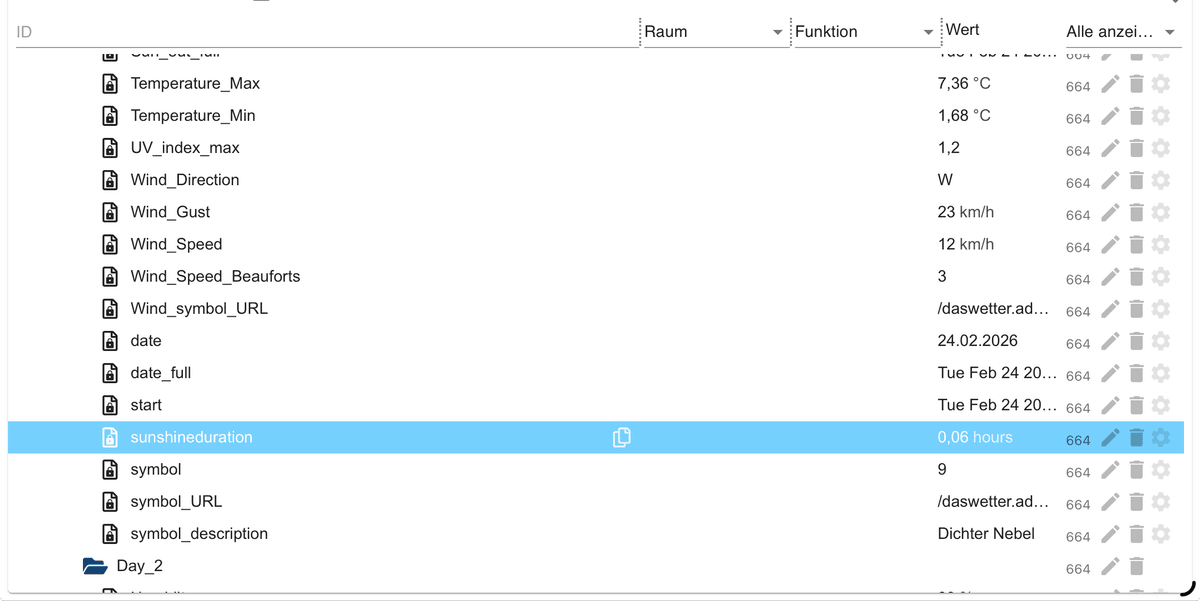1200x601 pixels.
Task: Select the Wind_Speed_Beauforts tree row
Action: tap(215, 277)
